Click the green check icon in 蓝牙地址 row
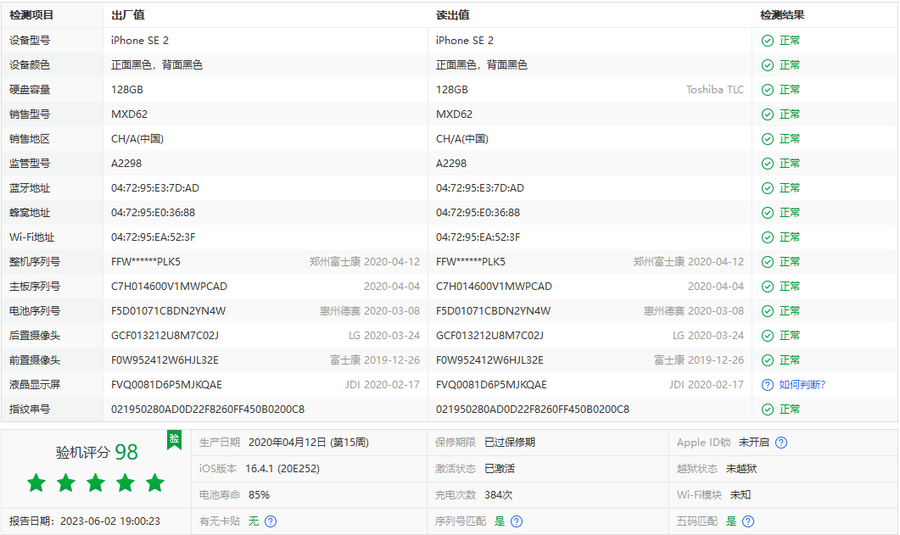This screenshot has width=900, height=535. pyautogui.click(x=767, y=188)
